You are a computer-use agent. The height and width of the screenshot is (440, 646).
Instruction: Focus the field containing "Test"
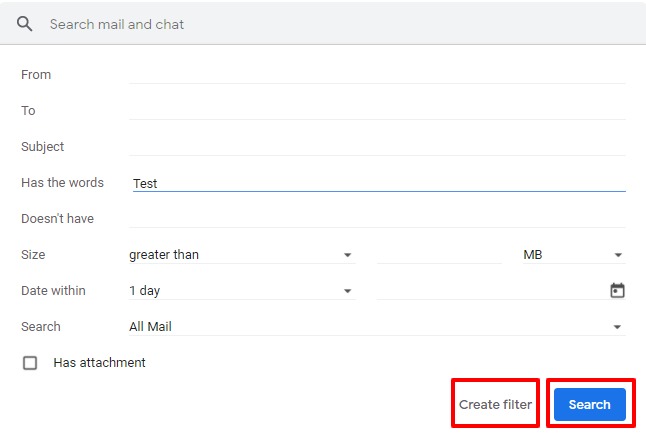pos(376,183)
